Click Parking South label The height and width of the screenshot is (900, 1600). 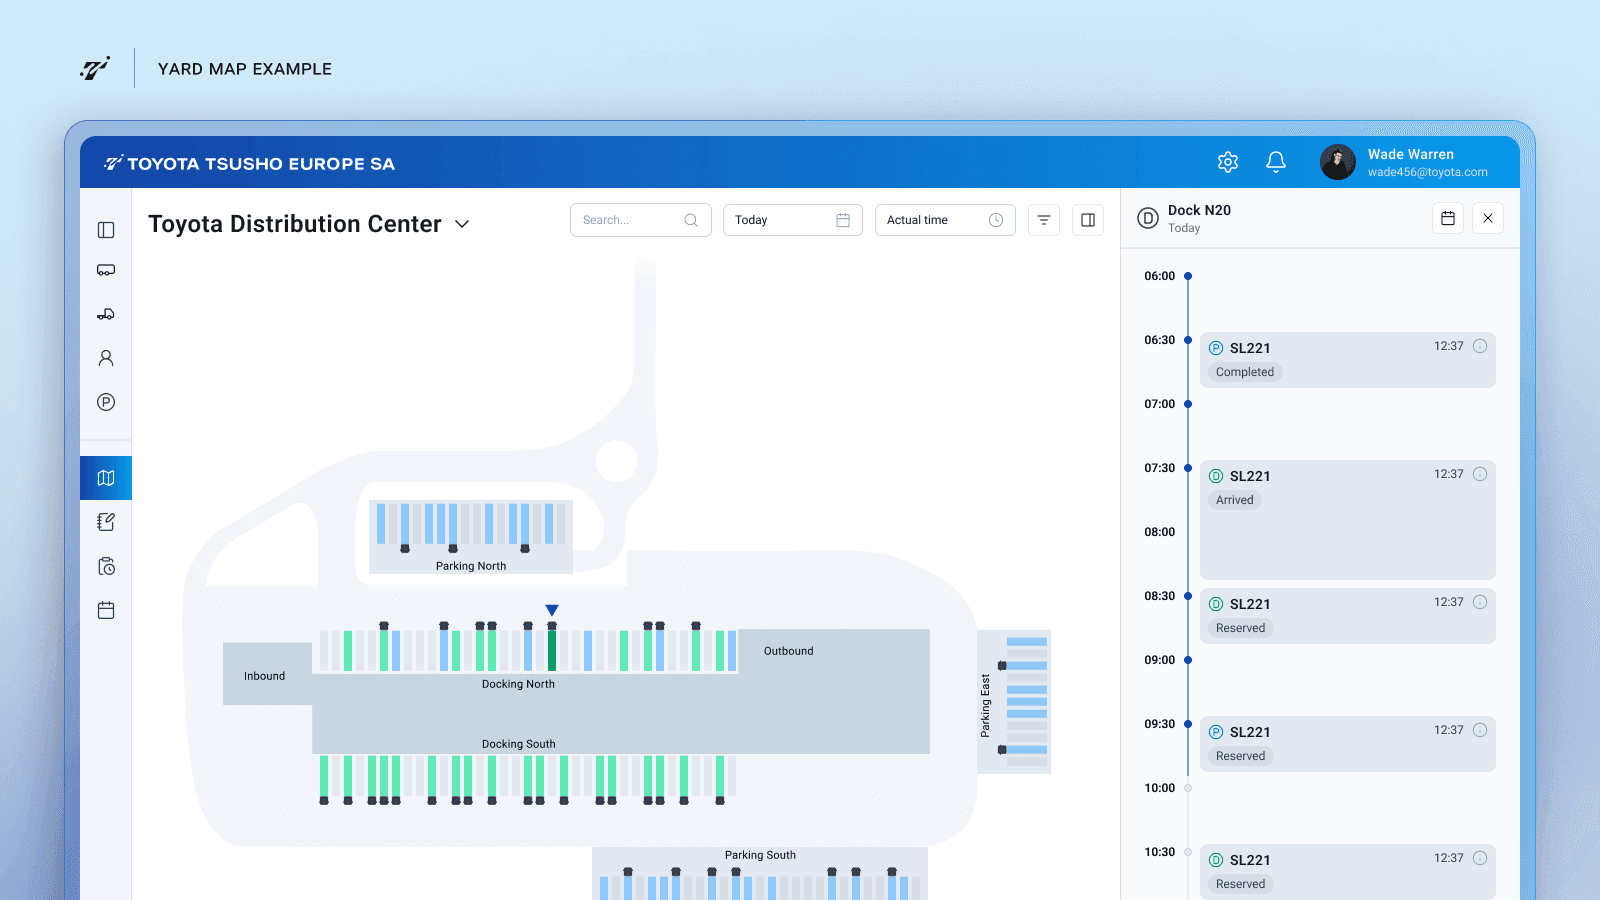[760, 855]
